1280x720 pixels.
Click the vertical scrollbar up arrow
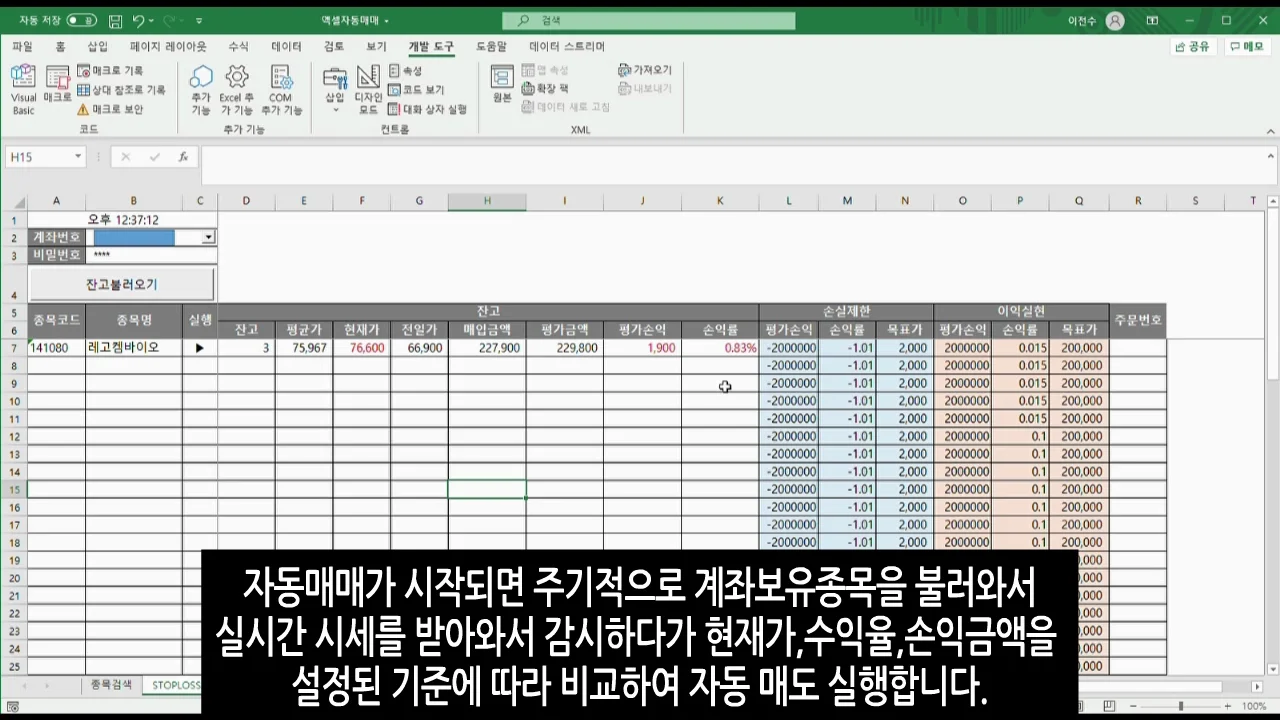click(1272, 201)
